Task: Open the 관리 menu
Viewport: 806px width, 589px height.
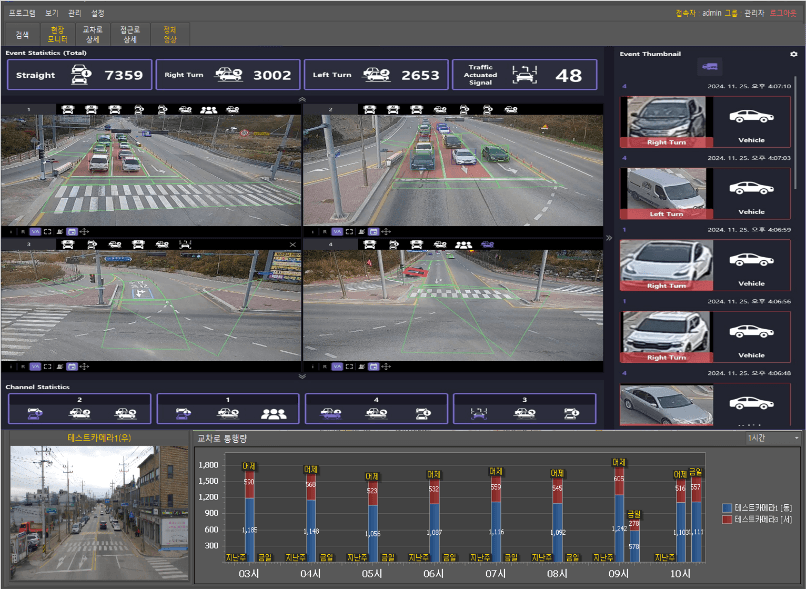Action: [75, 13]
